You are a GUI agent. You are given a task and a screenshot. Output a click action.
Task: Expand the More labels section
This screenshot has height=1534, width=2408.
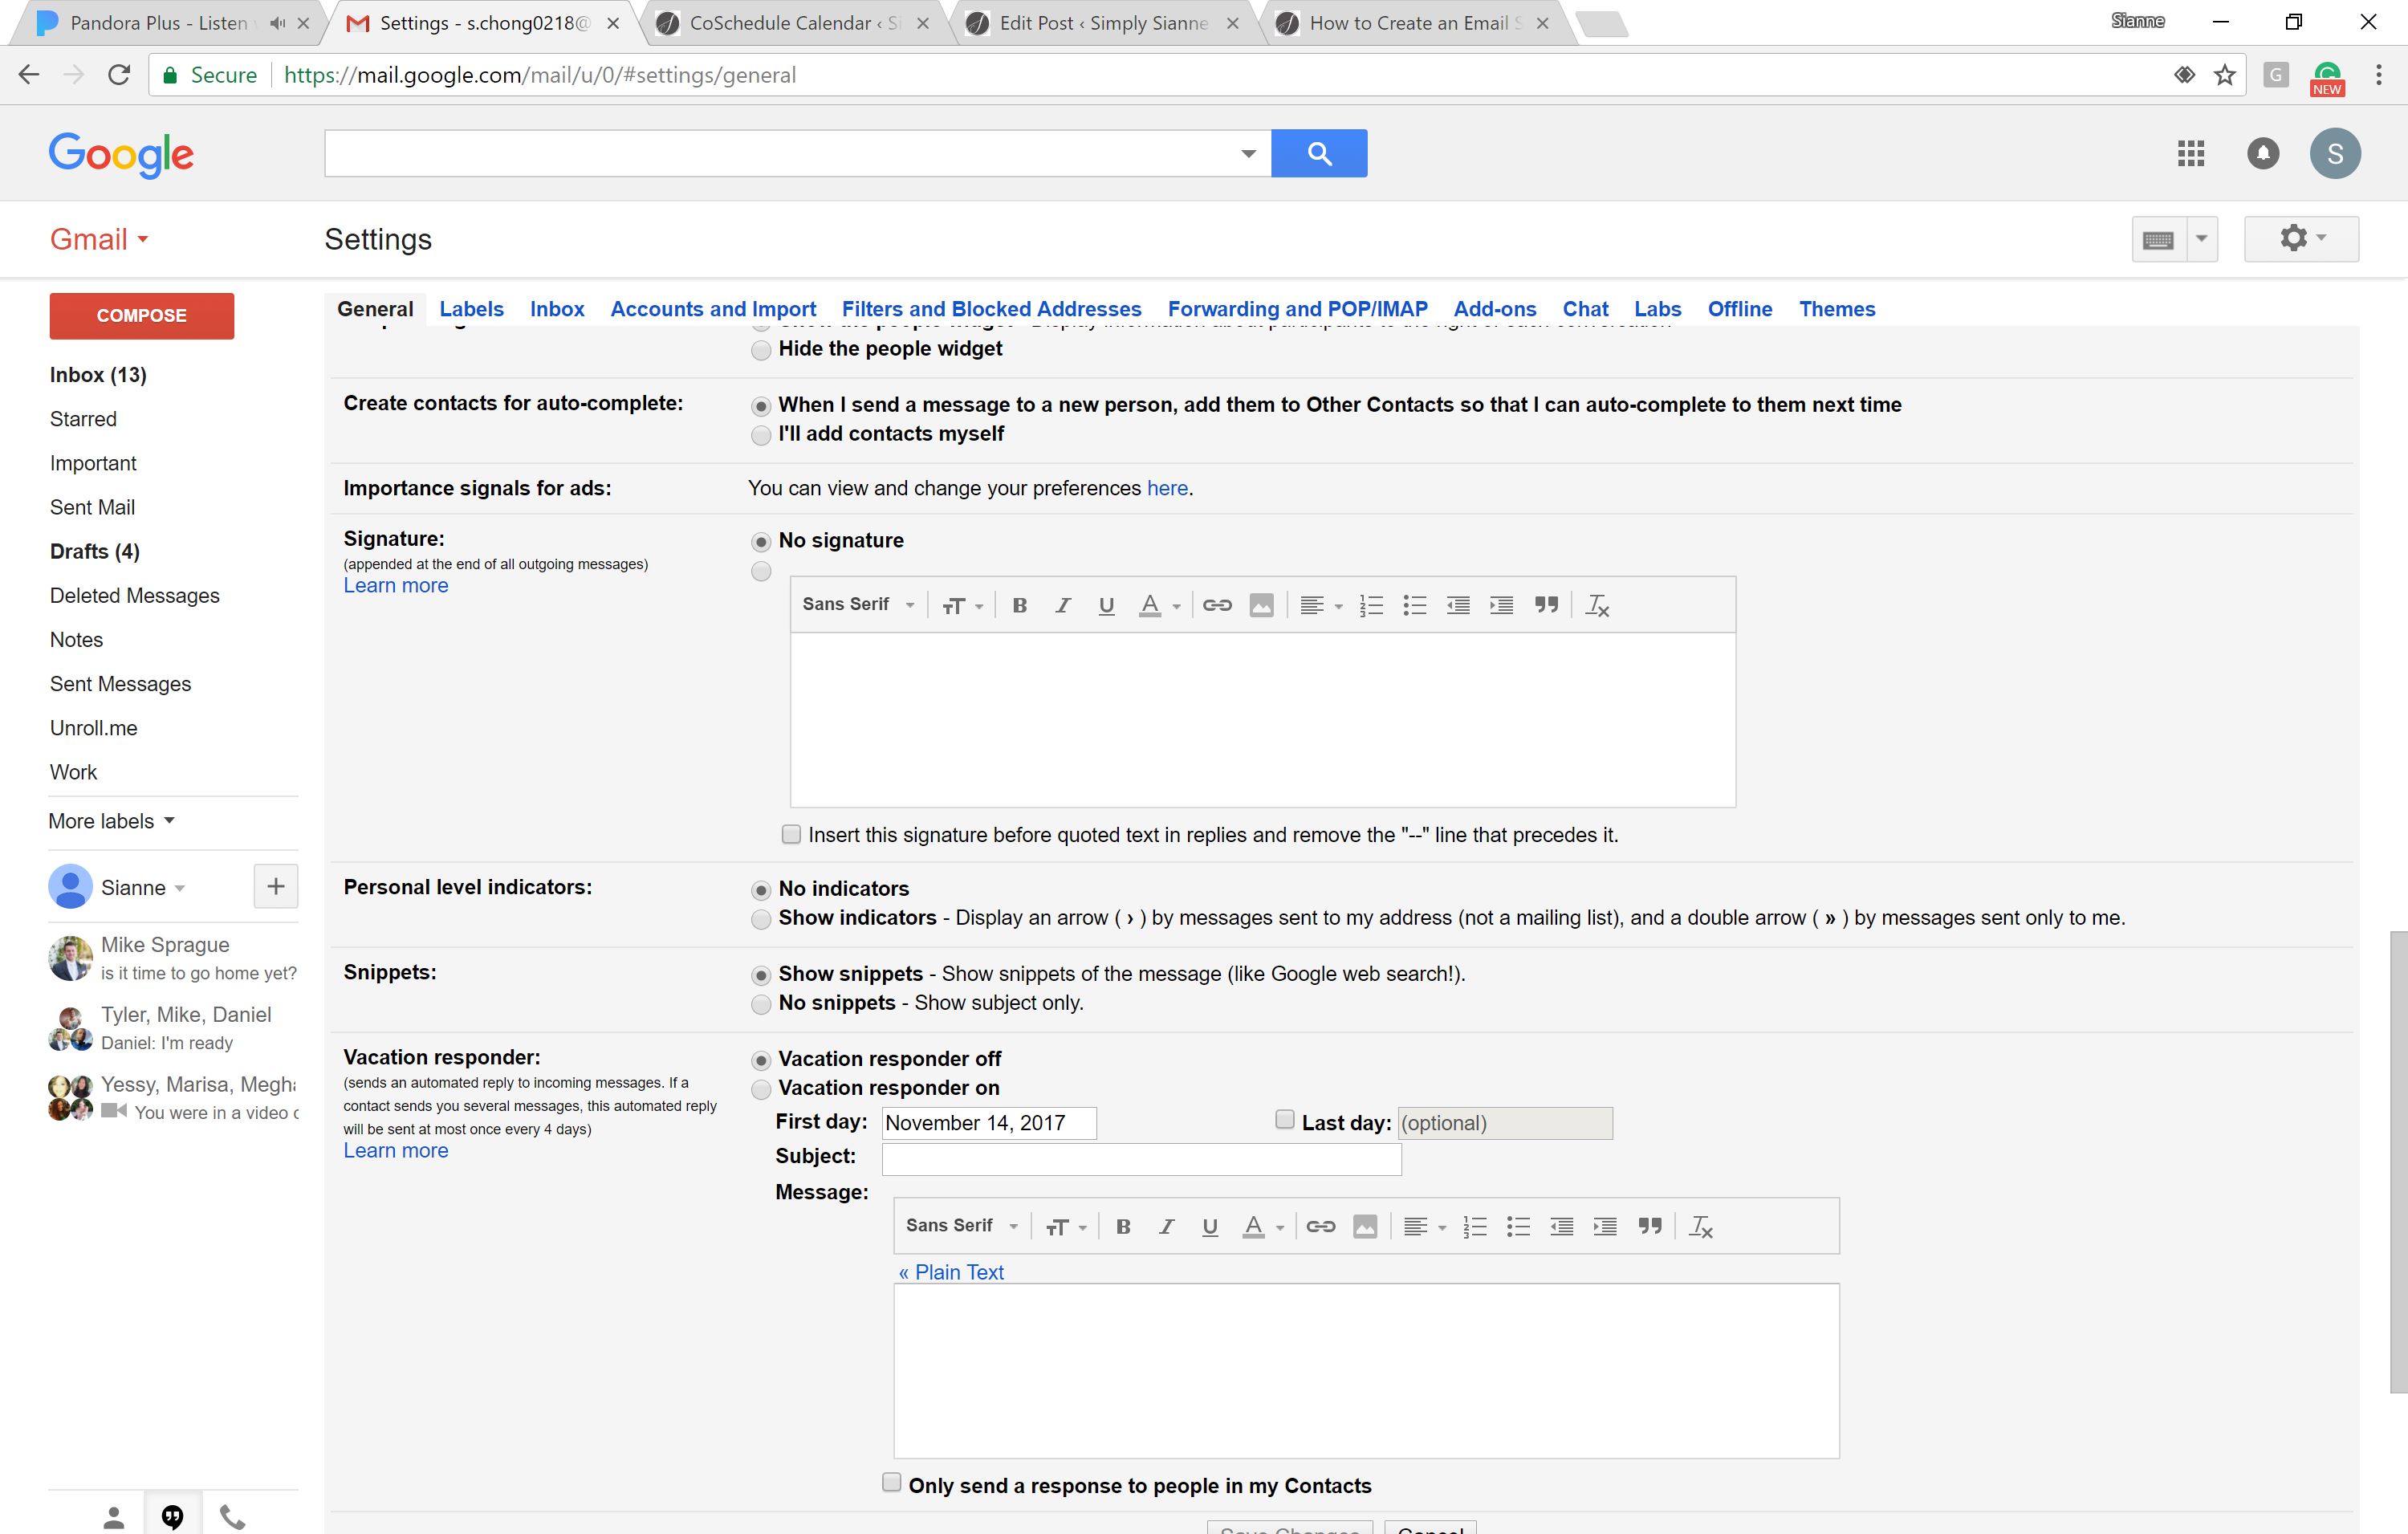(110, 820)
